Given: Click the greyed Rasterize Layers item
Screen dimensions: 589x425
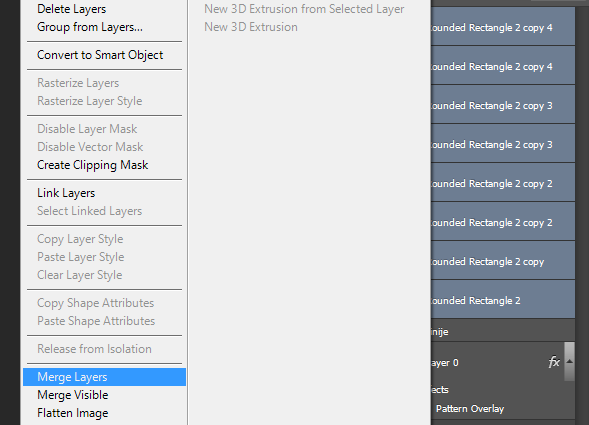Looking at the screenshot, I should point(104,83).
